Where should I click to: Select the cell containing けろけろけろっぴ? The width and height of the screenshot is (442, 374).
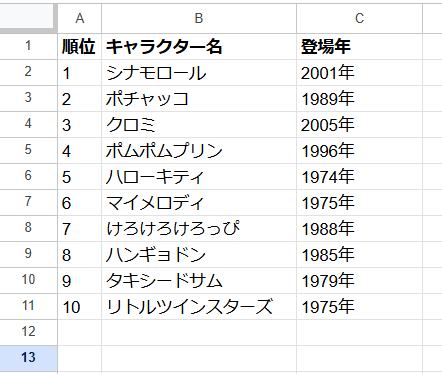199,229
